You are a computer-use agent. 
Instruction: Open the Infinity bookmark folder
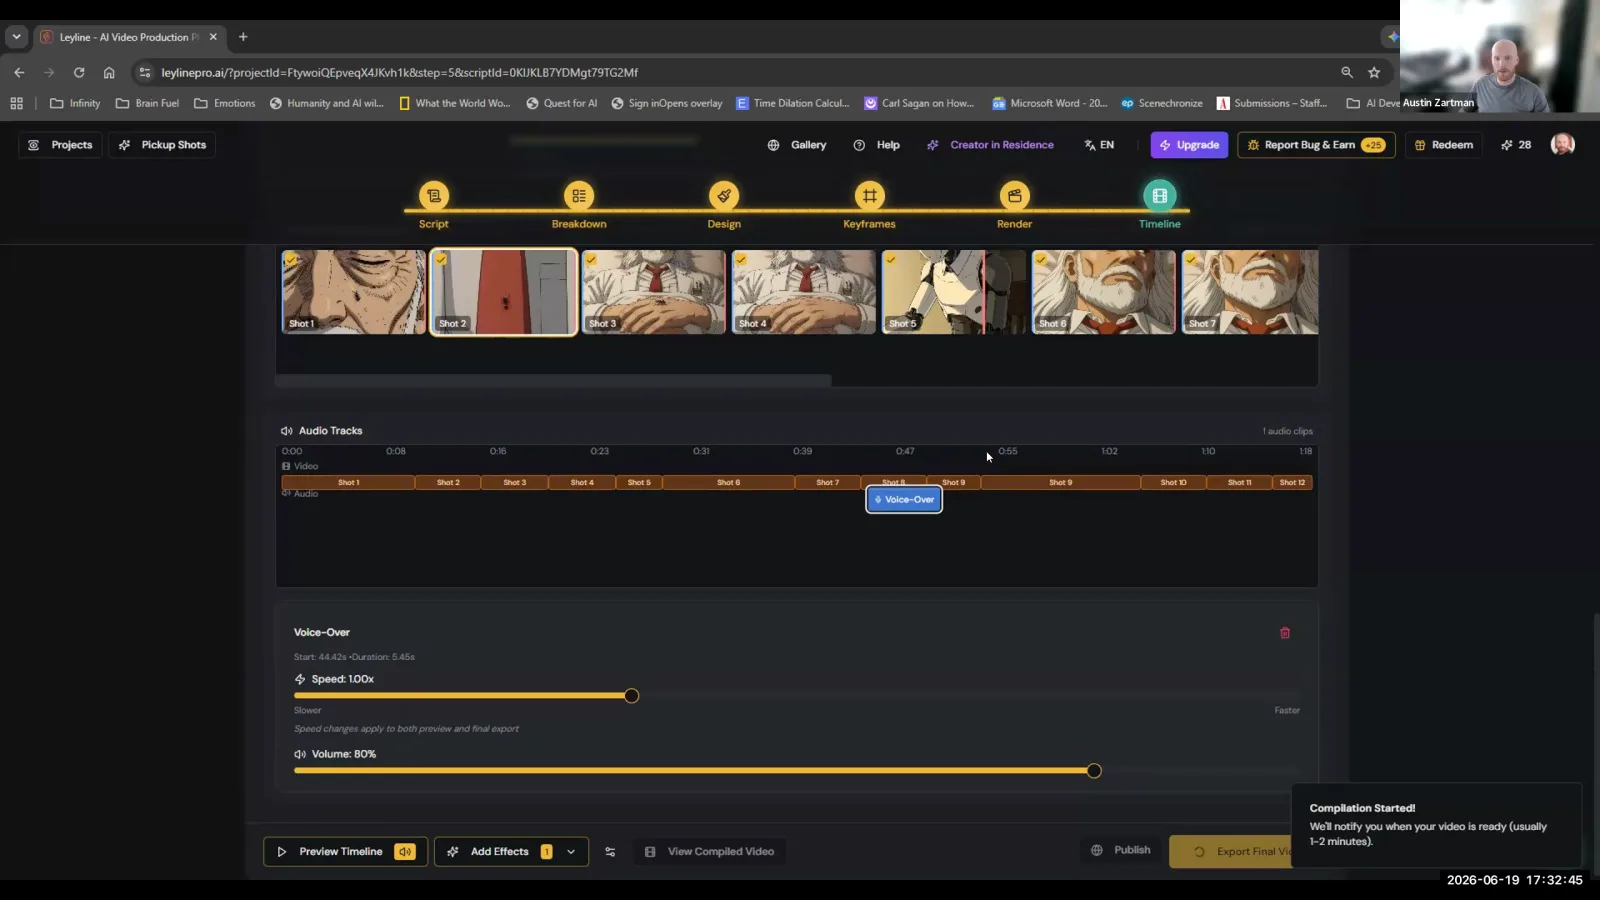[75, 103]
